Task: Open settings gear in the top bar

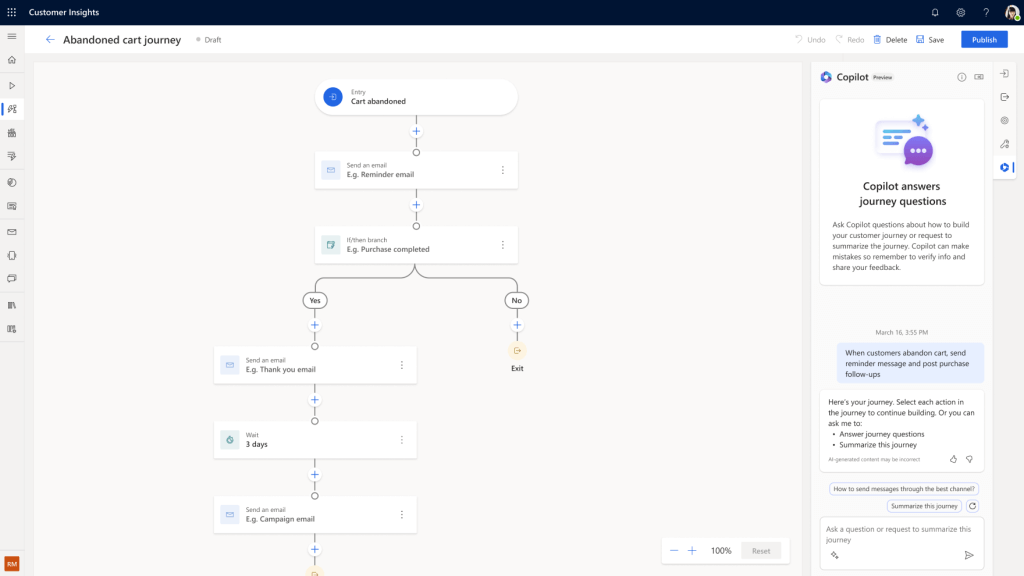Action: [961, 12]
